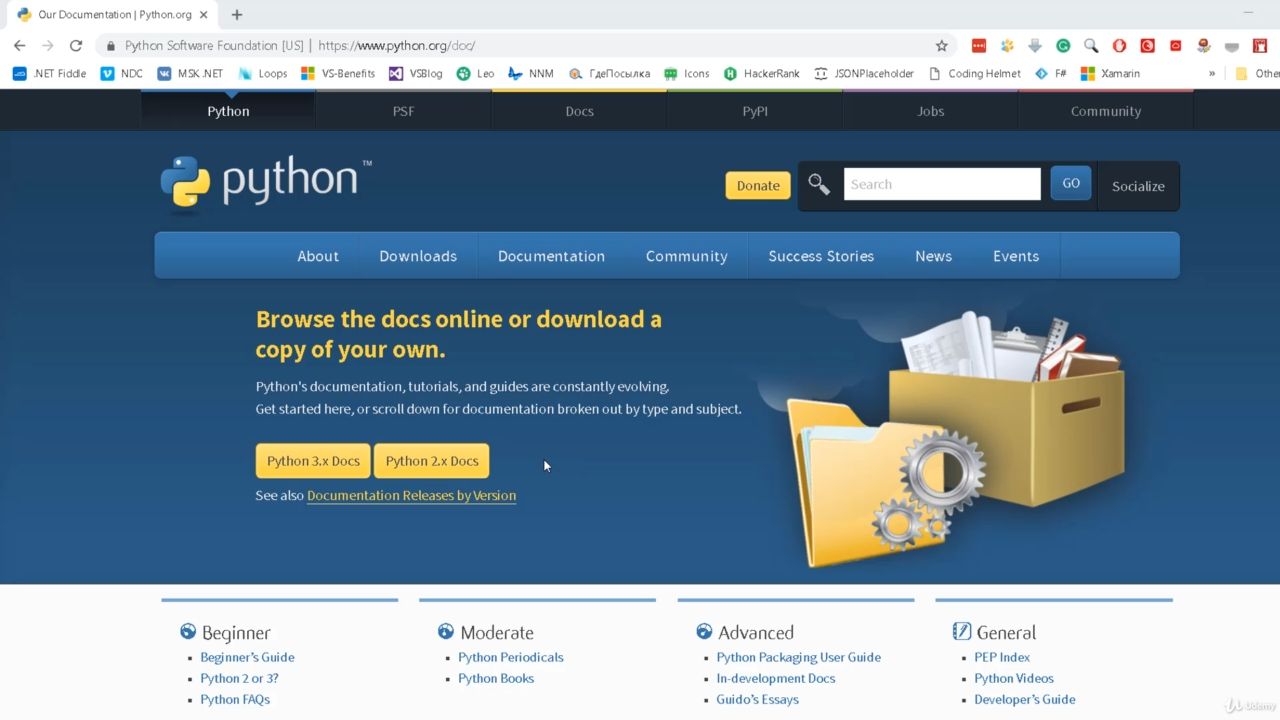Open the Coding Helmet bookmark
1280x720 pixels.
[x=975, y=73]
